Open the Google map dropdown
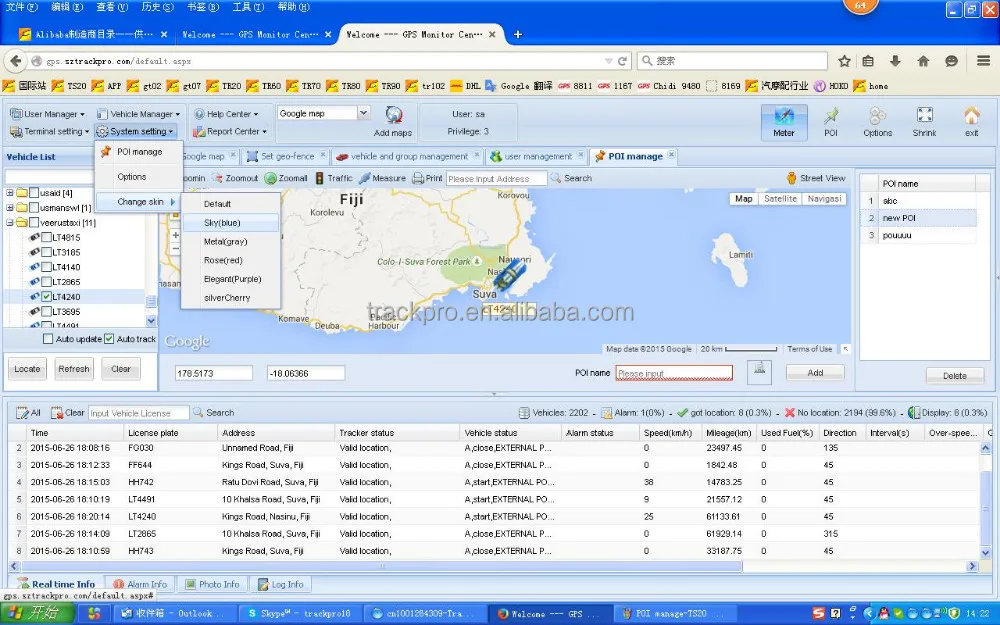 [363, 113]
